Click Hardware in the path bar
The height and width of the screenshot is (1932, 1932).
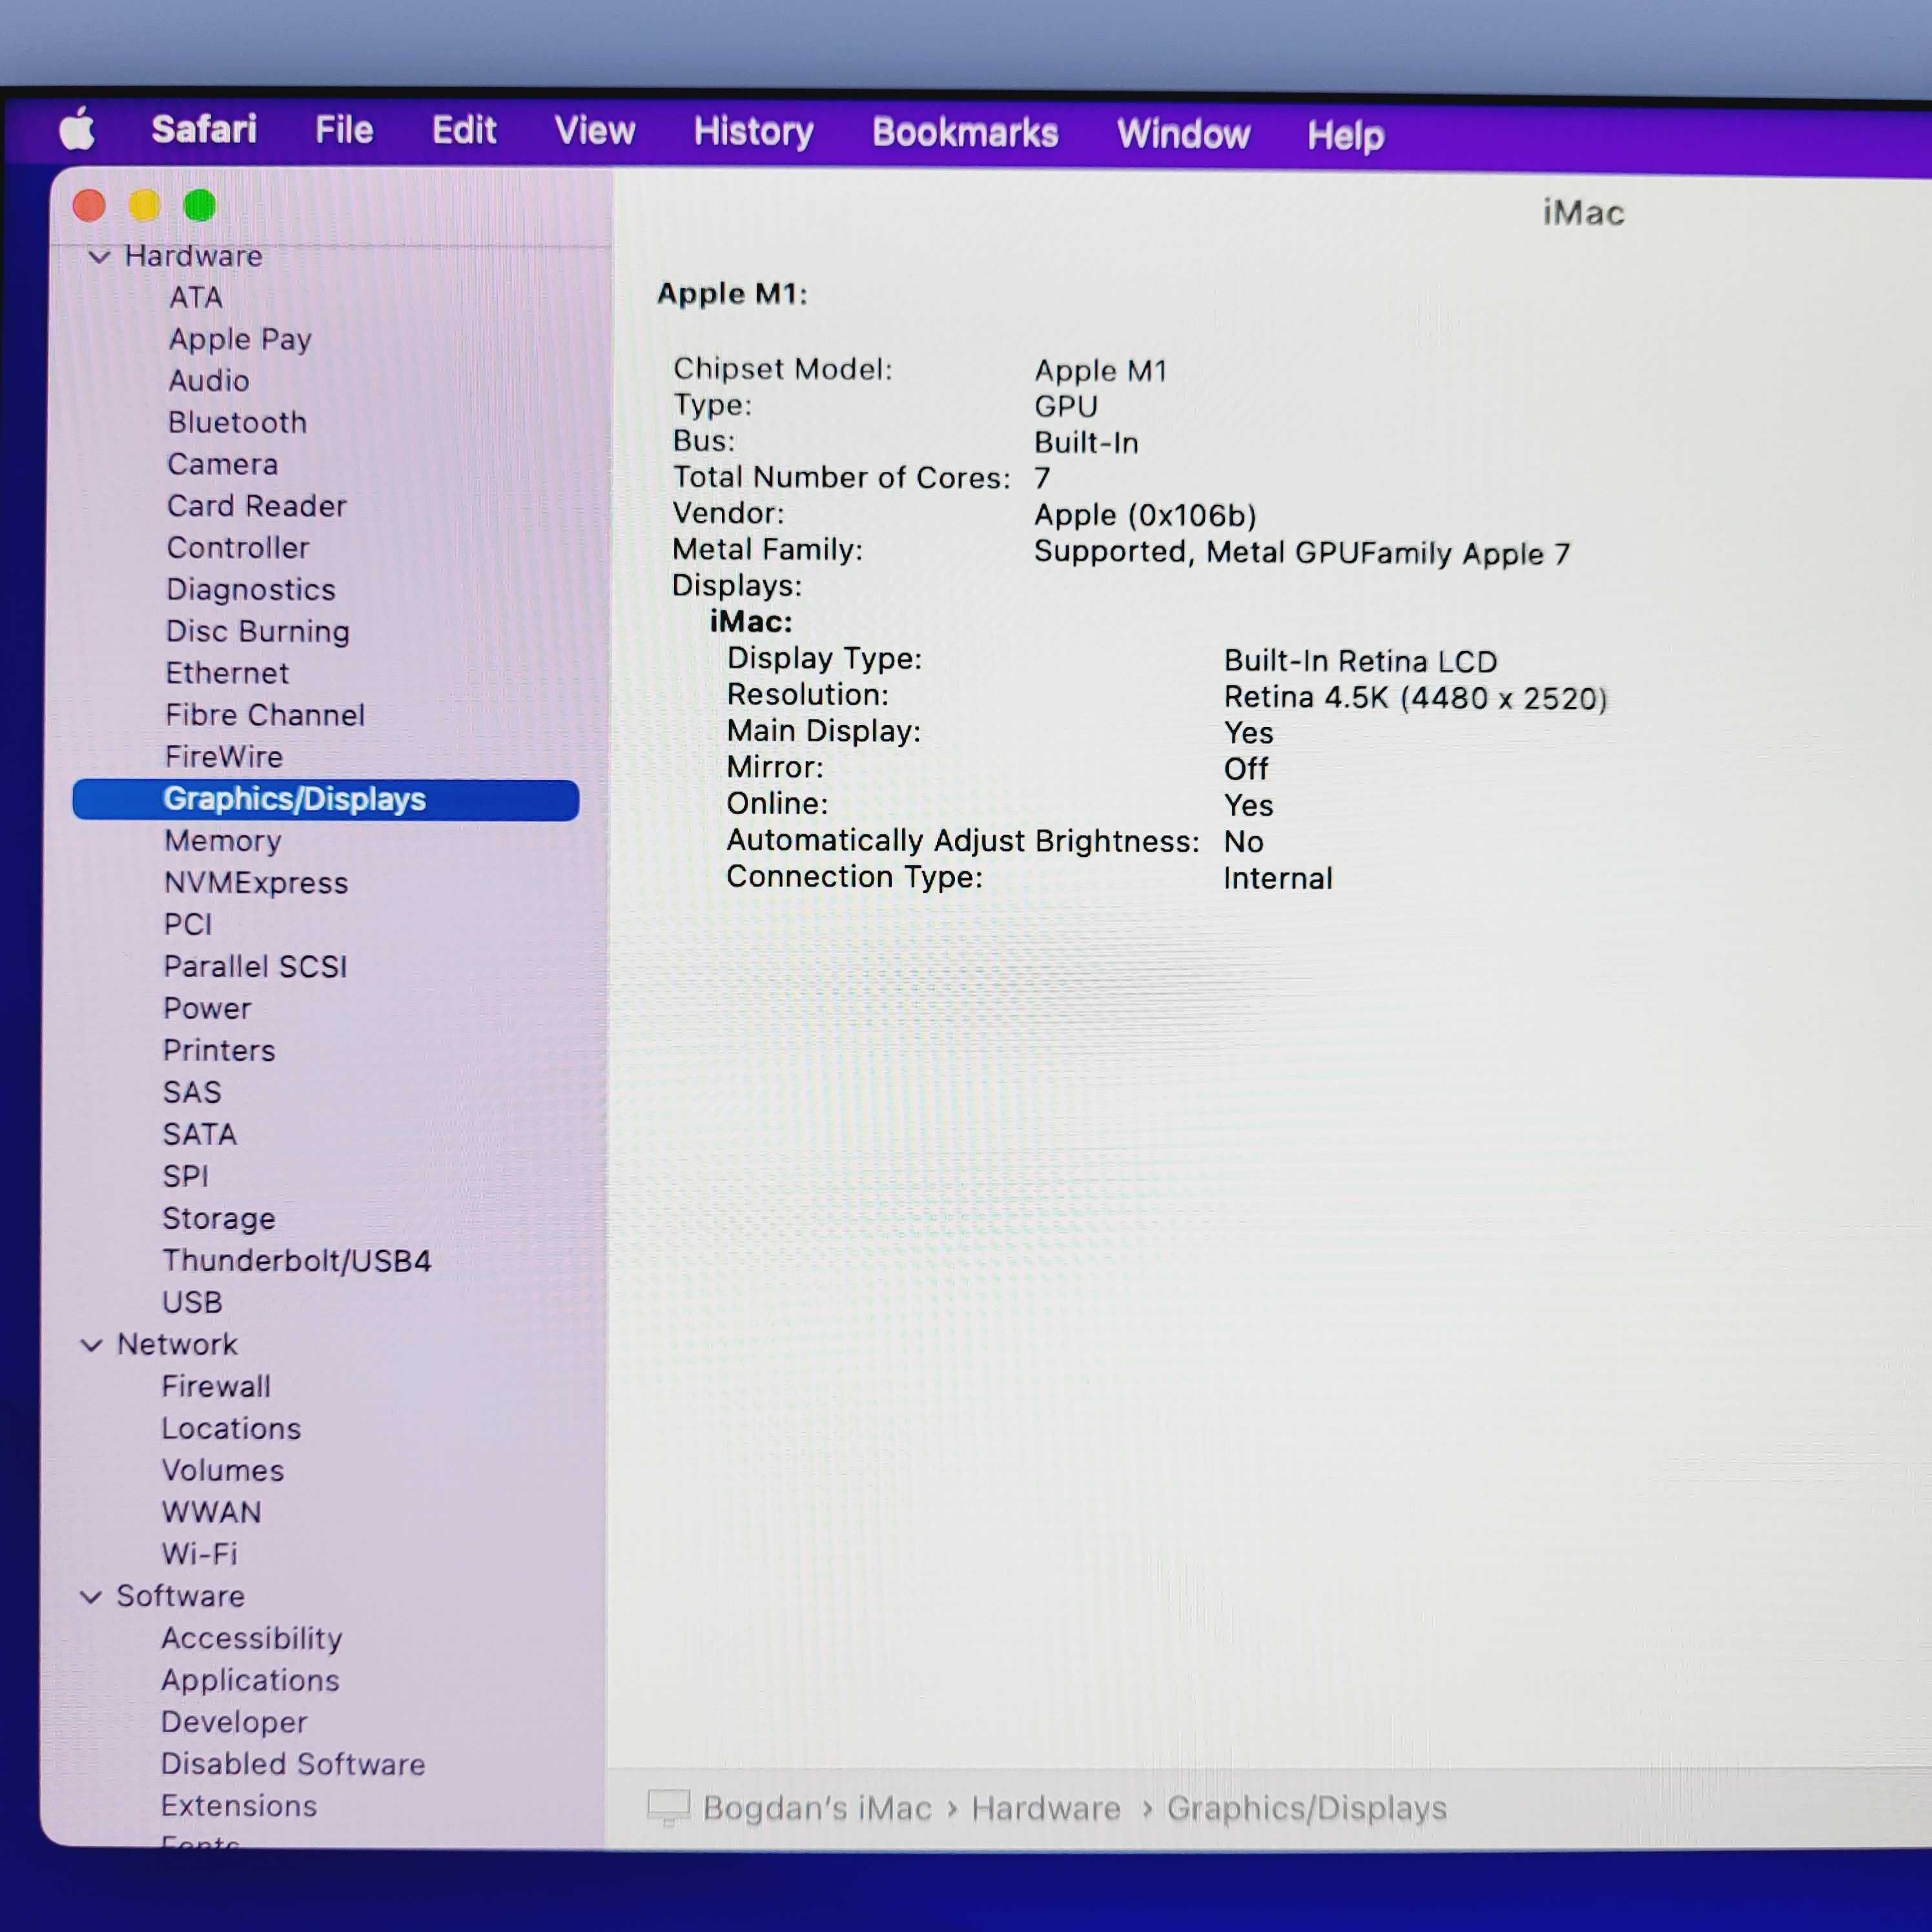pyautogui.click(x=1046, y=1808)
